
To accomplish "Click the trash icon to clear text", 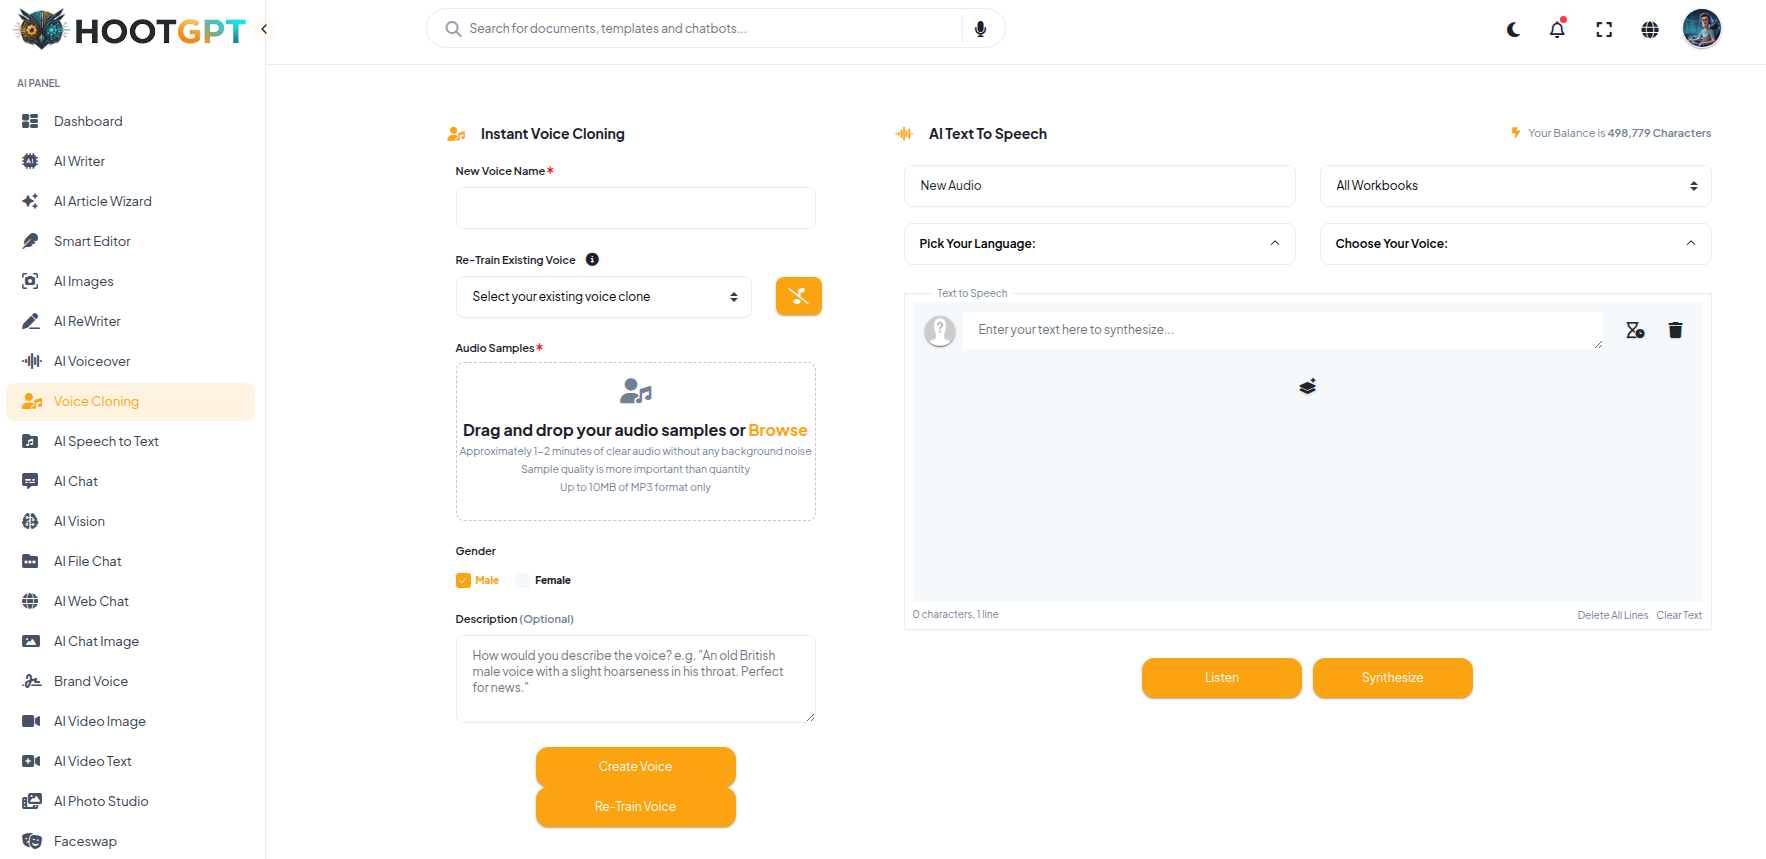I will (x=1675, y=330).
